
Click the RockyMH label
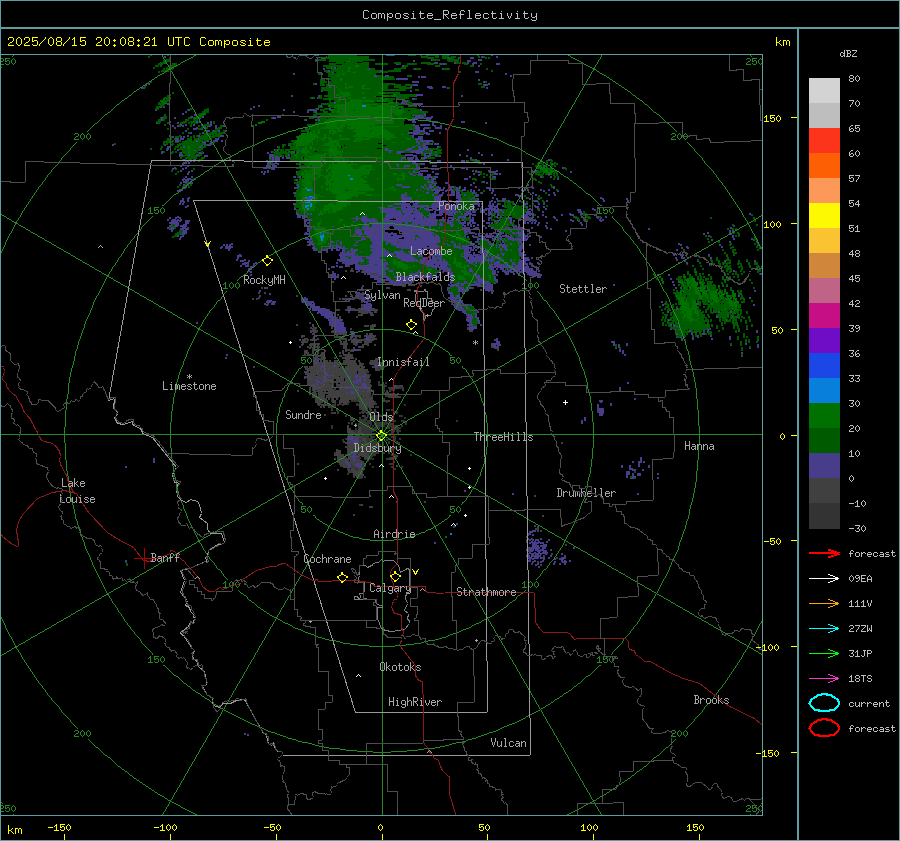coord(264,280)
